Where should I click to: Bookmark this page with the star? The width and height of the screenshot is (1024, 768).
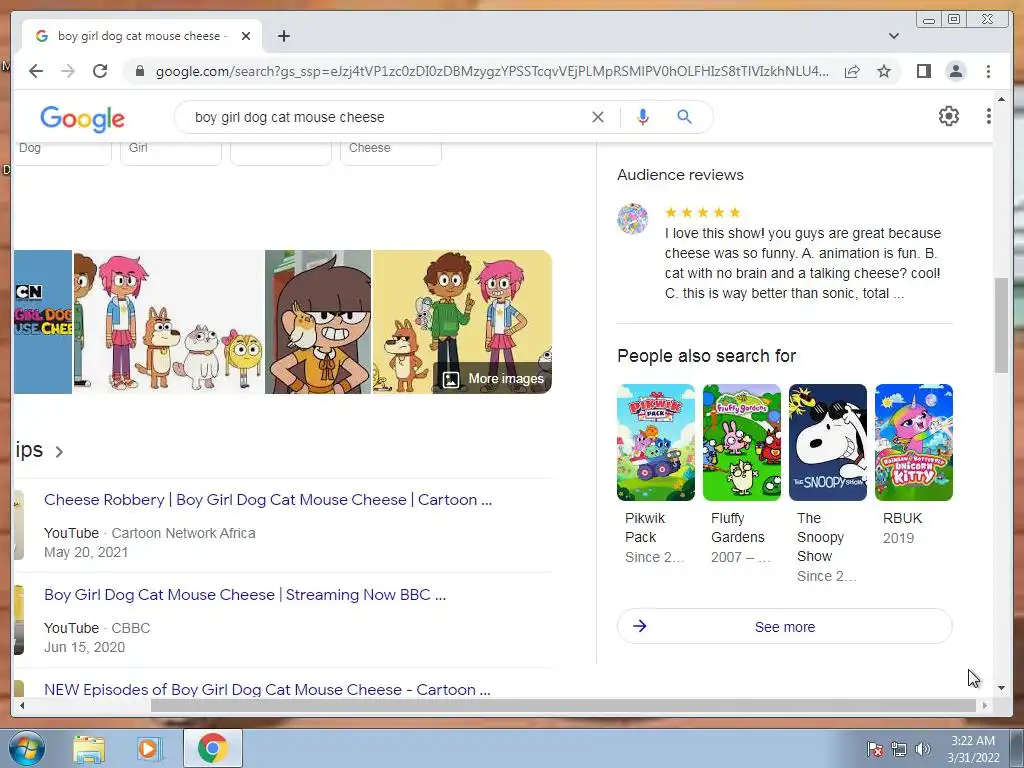tap(884, 71)
